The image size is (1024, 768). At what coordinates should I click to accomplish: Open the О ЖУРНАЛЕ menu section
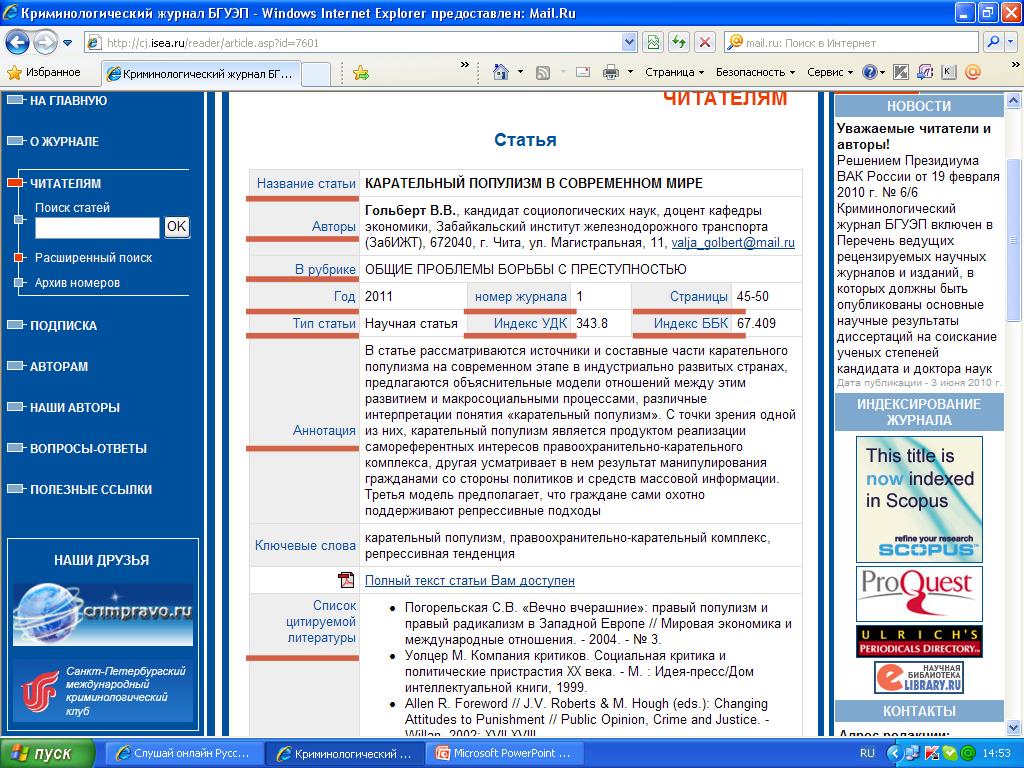pos(64,142)
